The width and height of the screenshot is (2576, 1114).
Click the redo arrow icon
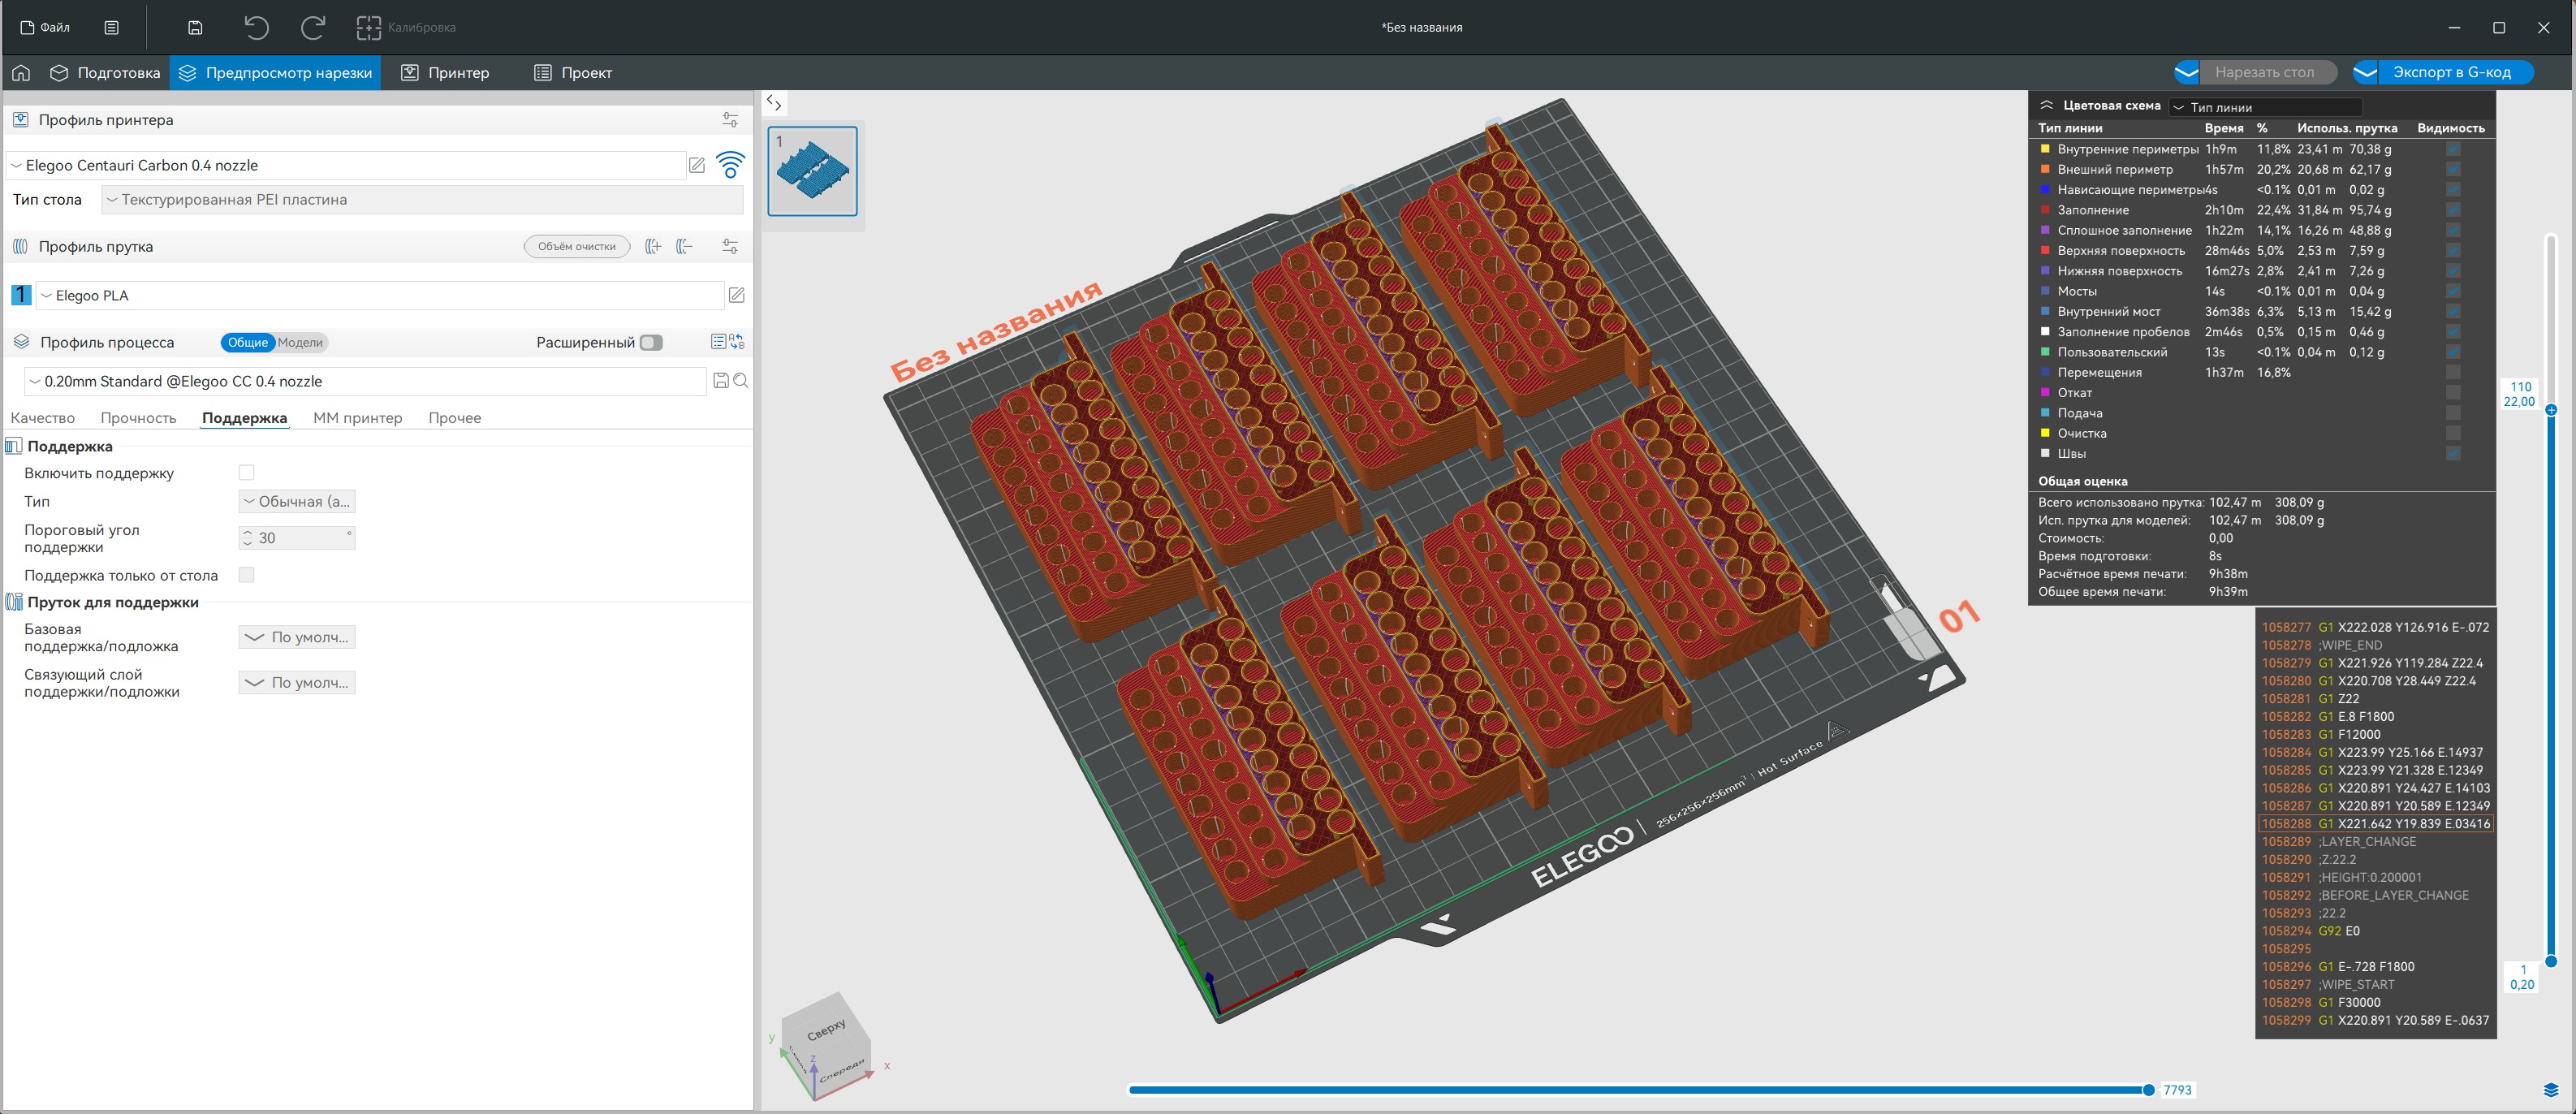pyautogui.click(x=312, y=28)
